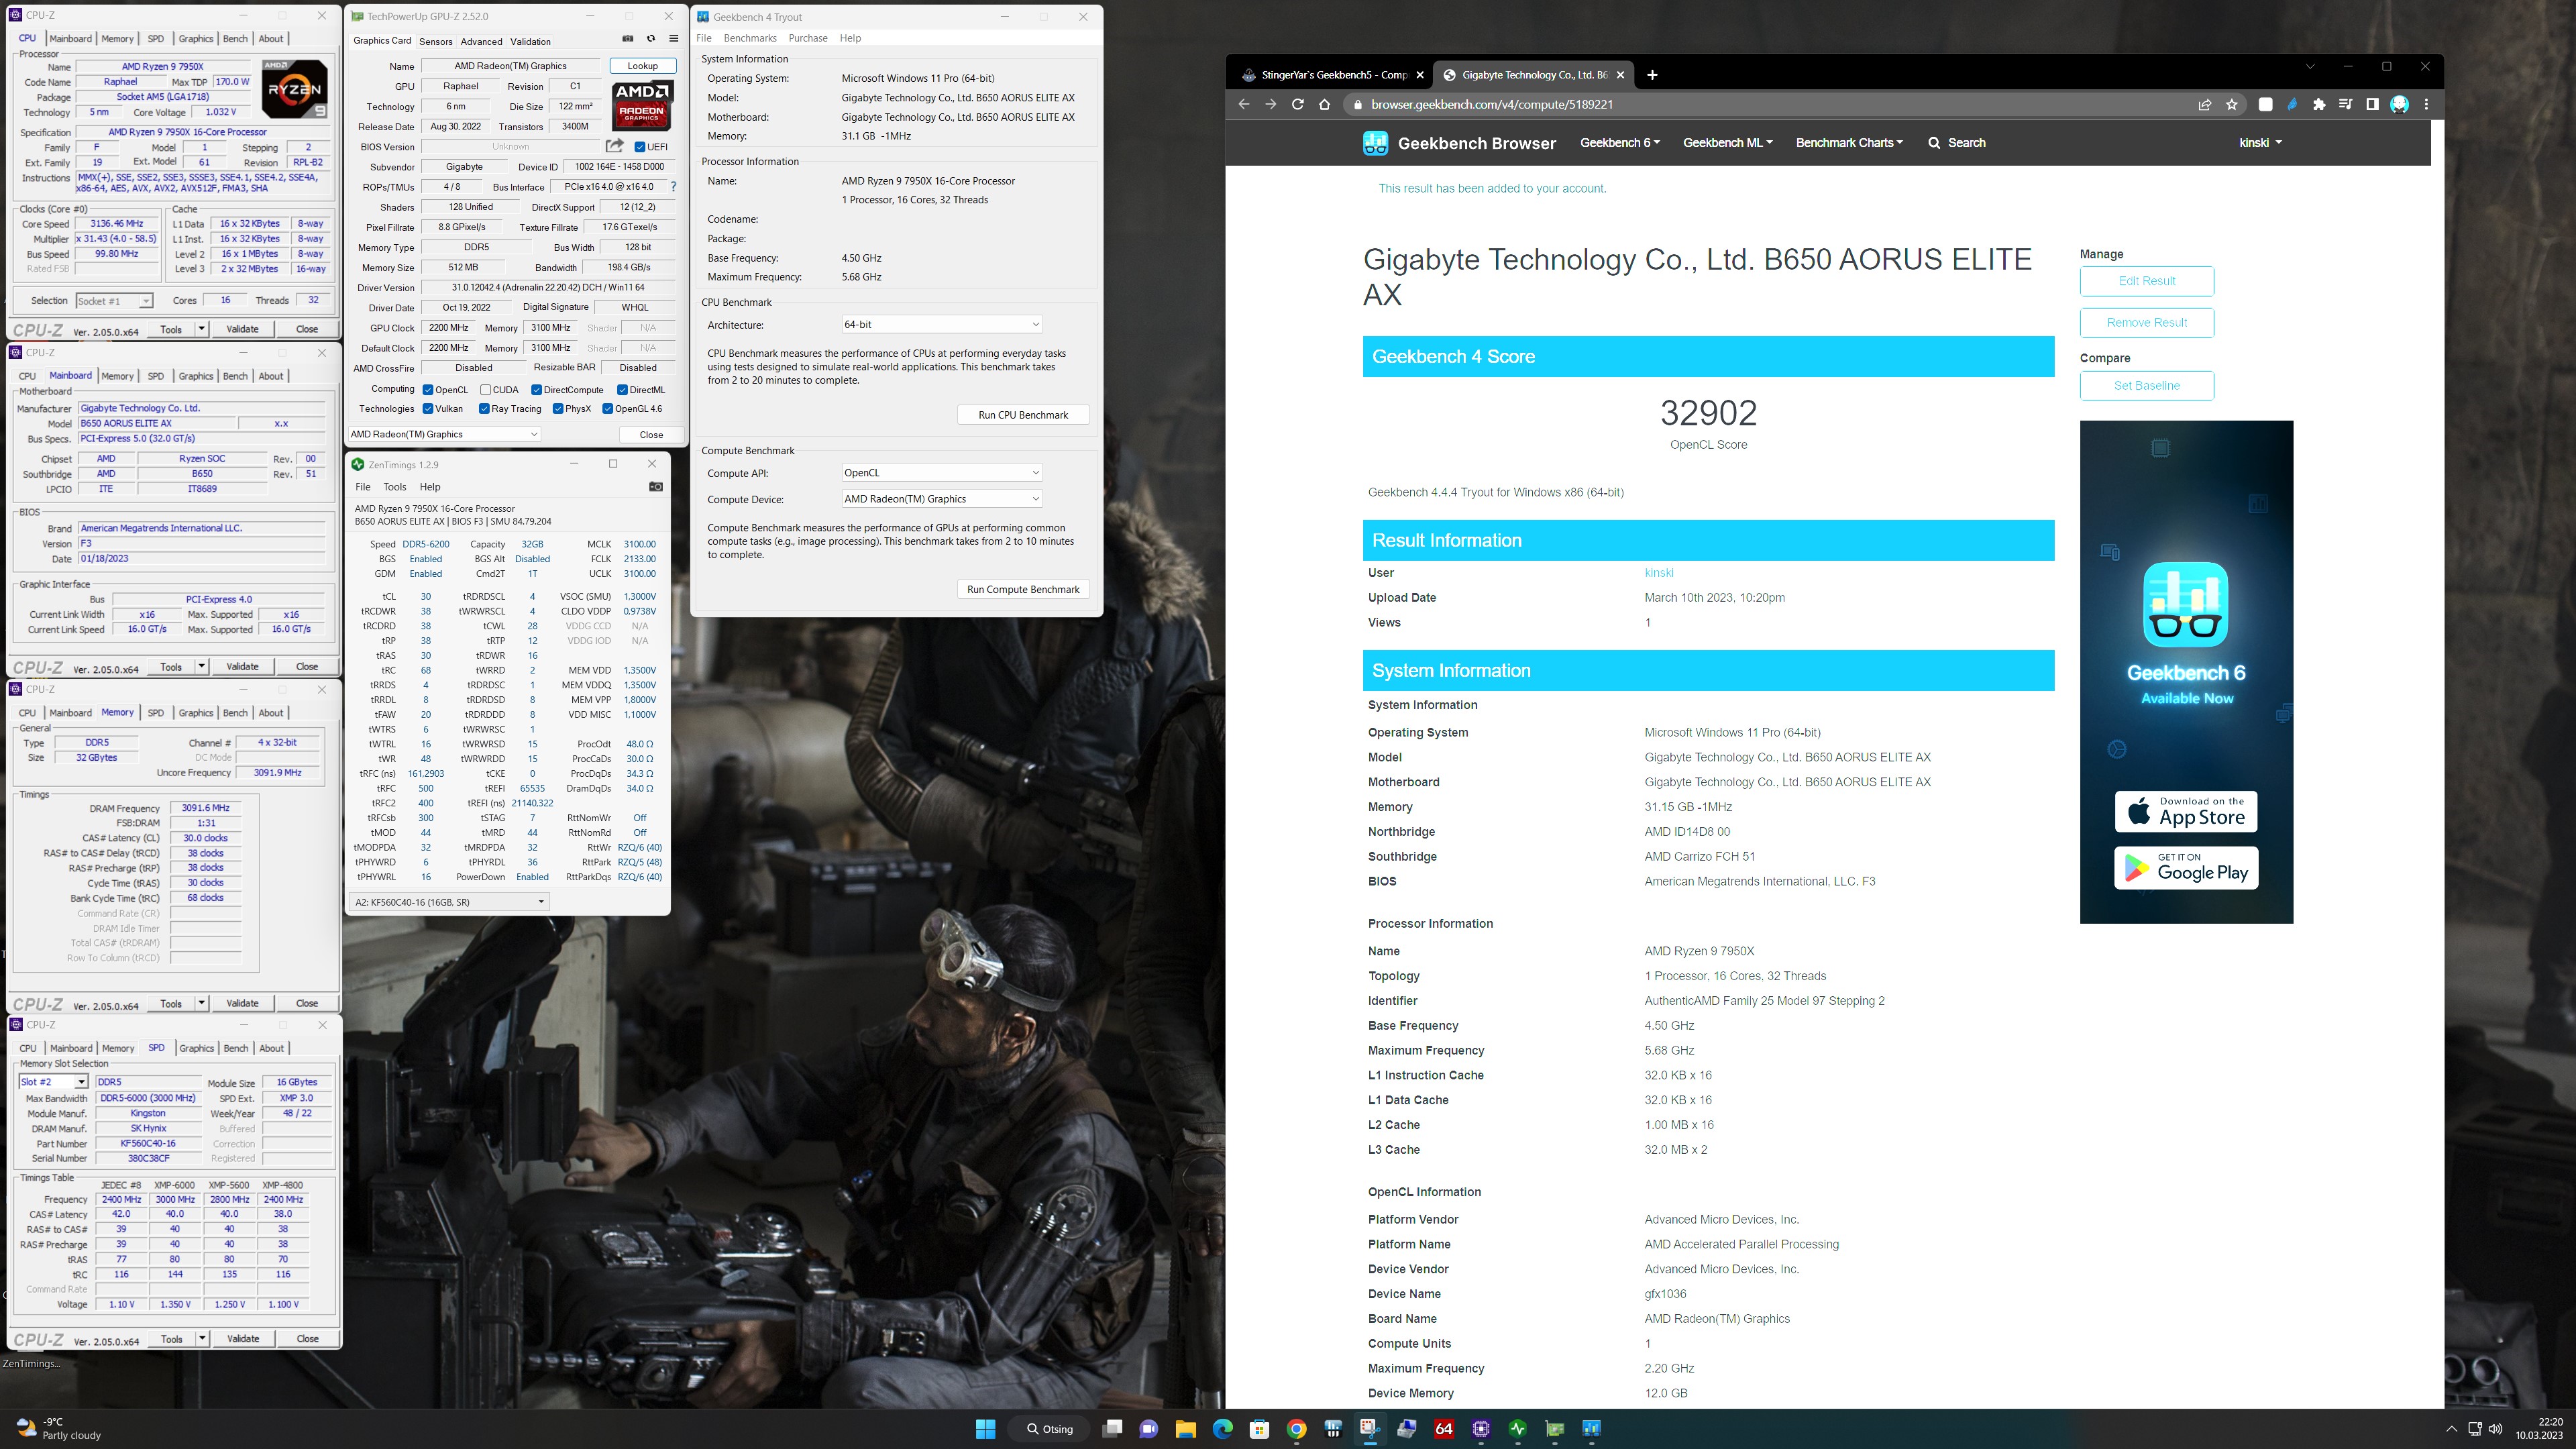Open Microsoft Store from the taskbar
The height and width of the screenshot is (1449, 2576).
click(x=1259, y=1429)
